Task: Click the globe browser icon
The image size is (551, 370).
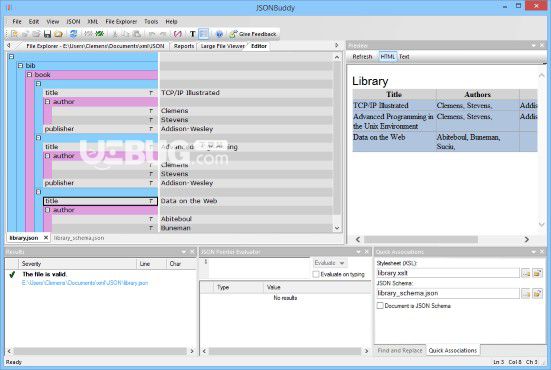Action: (x=219, y=34)
